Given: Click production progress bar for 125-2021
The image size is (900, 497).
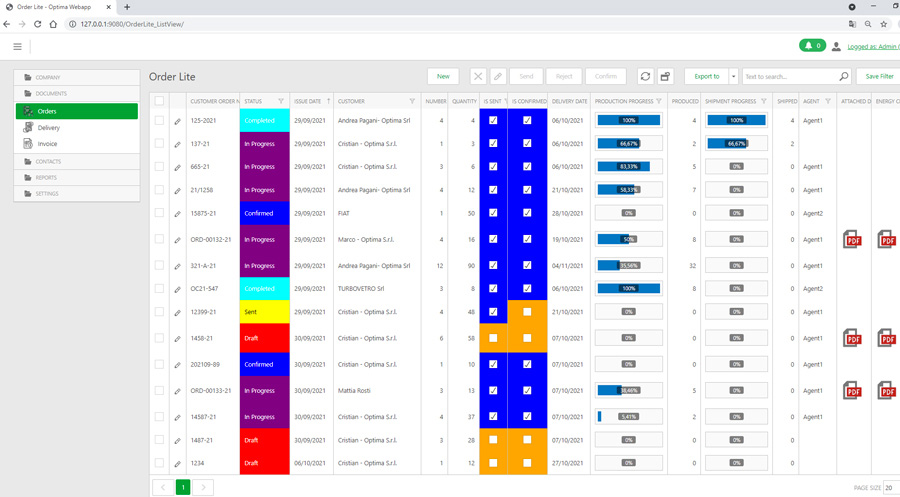Looking at the screenshot, I should coord(629,121).
